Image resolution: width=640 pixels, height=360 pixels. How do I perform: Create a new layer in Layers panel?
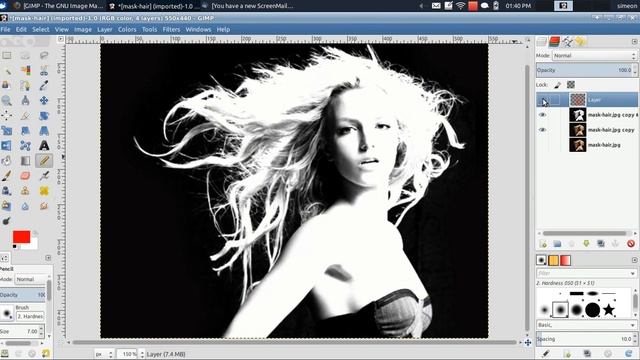543,244
